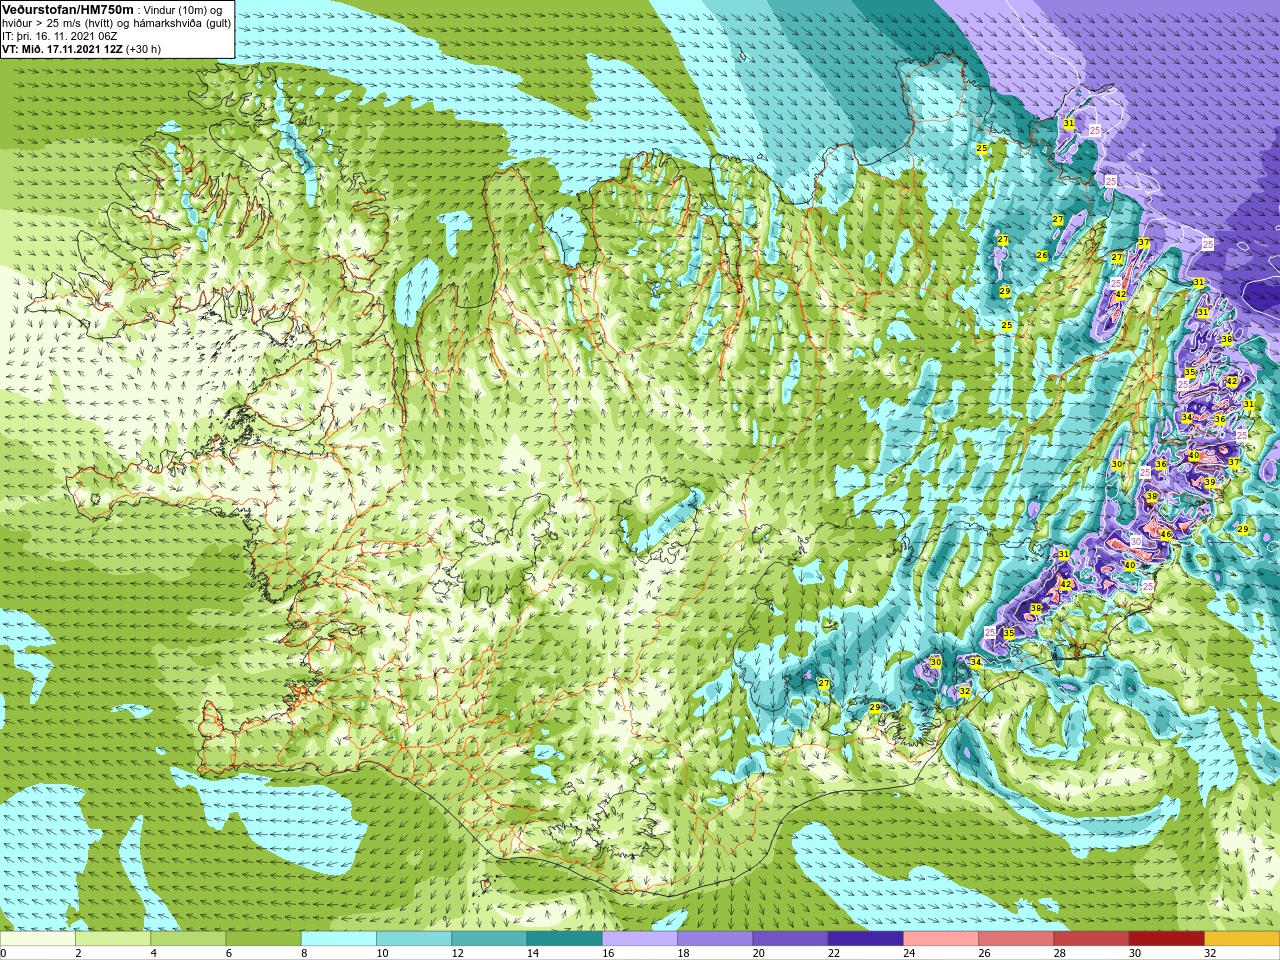Click the 4–6 m/s light green legend swatch
Screen dimensions: 1280x960
(x=188, y=939)
